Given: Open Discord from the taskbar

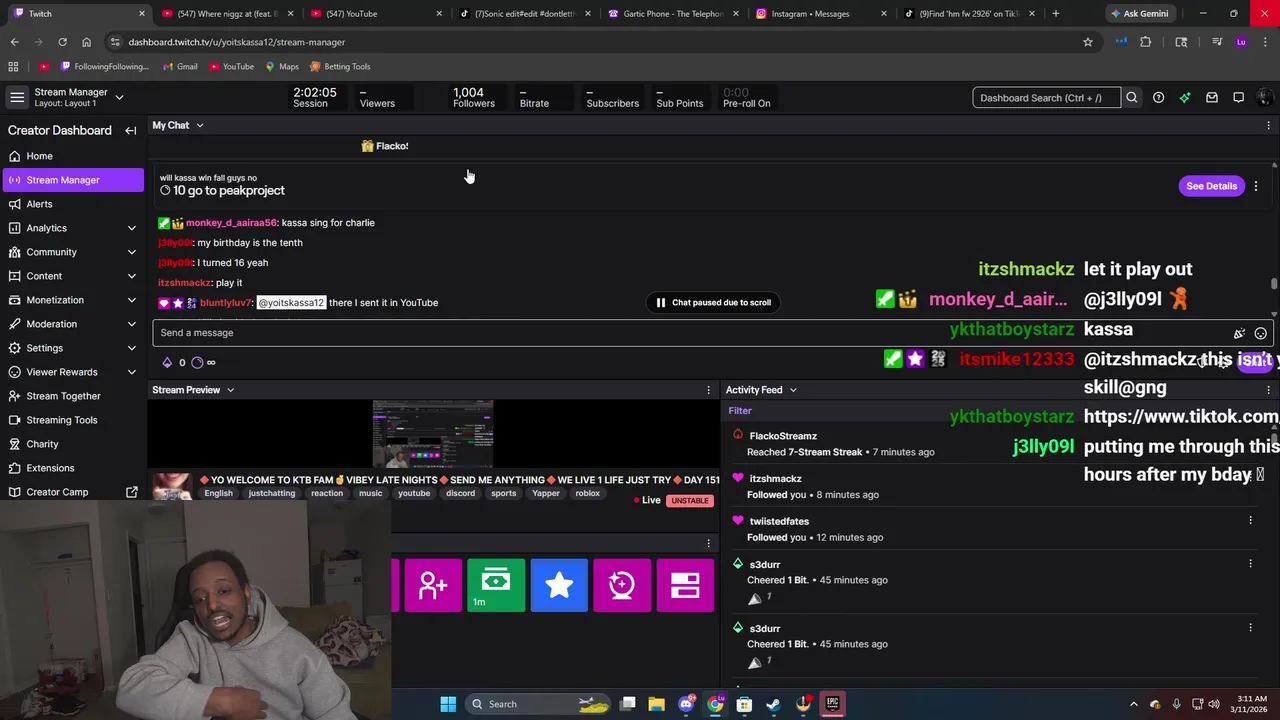Looking at the screenshot, I should (686, 704).
